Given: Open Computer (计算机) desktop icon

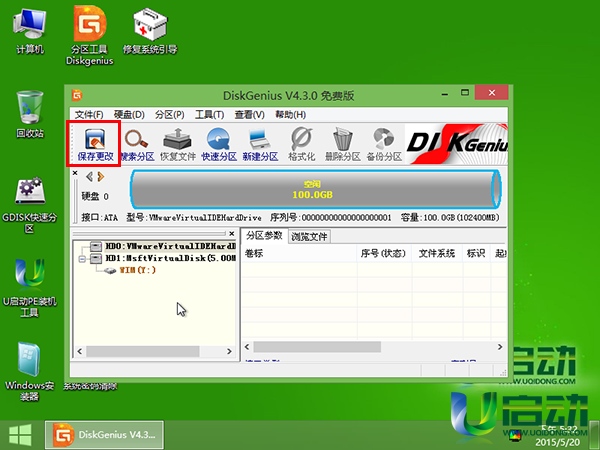Looking at the screenshot, I should coord(29,32).
